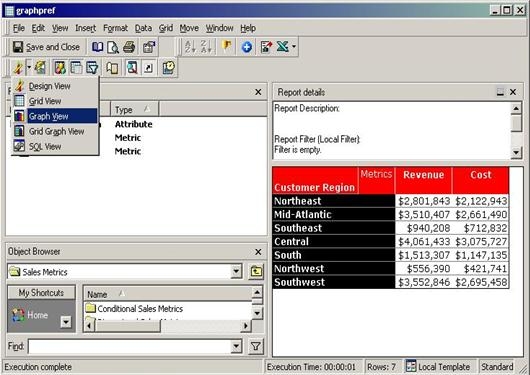Open the Move menu
Image resolution: width=530 pixels, height=375 pixels.
point(189,28)
